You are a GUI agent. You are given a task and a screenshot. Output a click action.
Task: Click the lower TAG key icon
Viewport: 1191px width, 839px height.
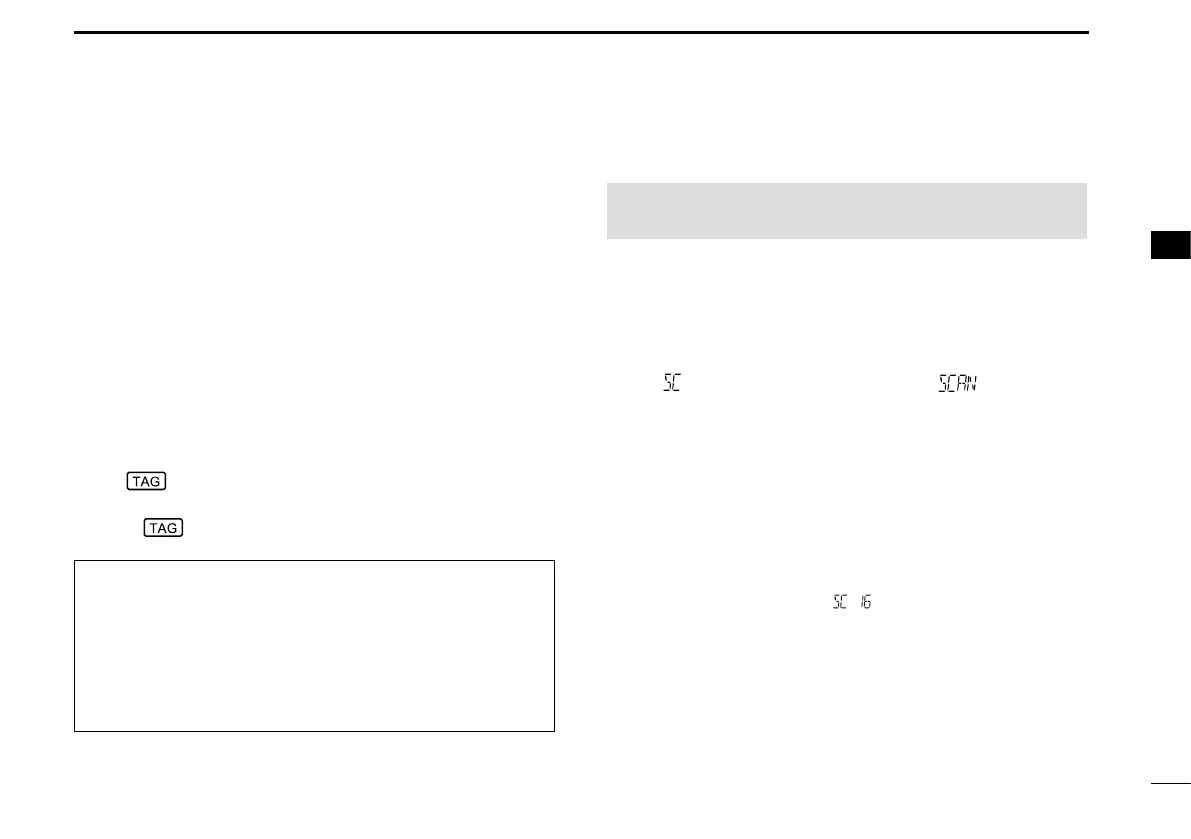pyautogui.click(x=163, y=527)
